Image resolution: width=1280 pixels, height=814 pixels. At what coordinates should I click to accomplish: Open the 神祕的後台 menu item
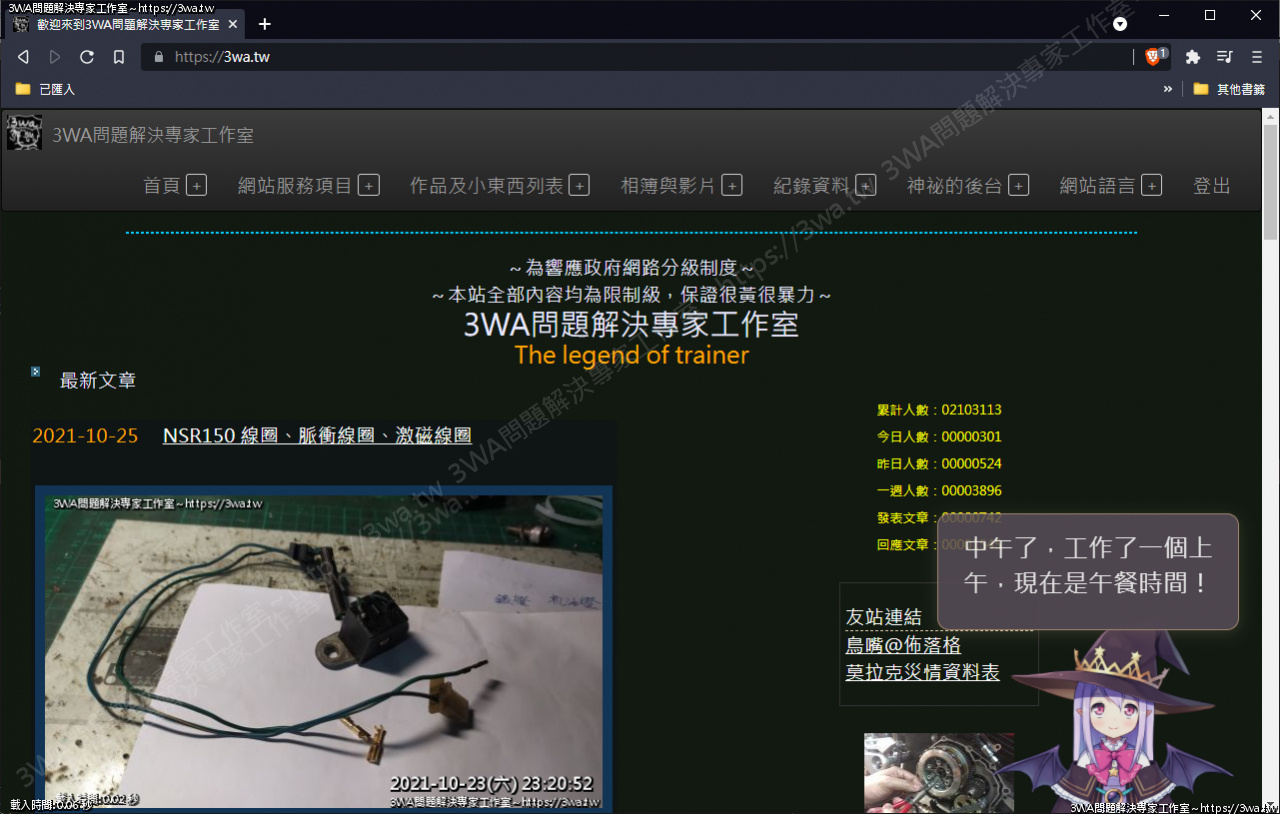pos(954,186)
